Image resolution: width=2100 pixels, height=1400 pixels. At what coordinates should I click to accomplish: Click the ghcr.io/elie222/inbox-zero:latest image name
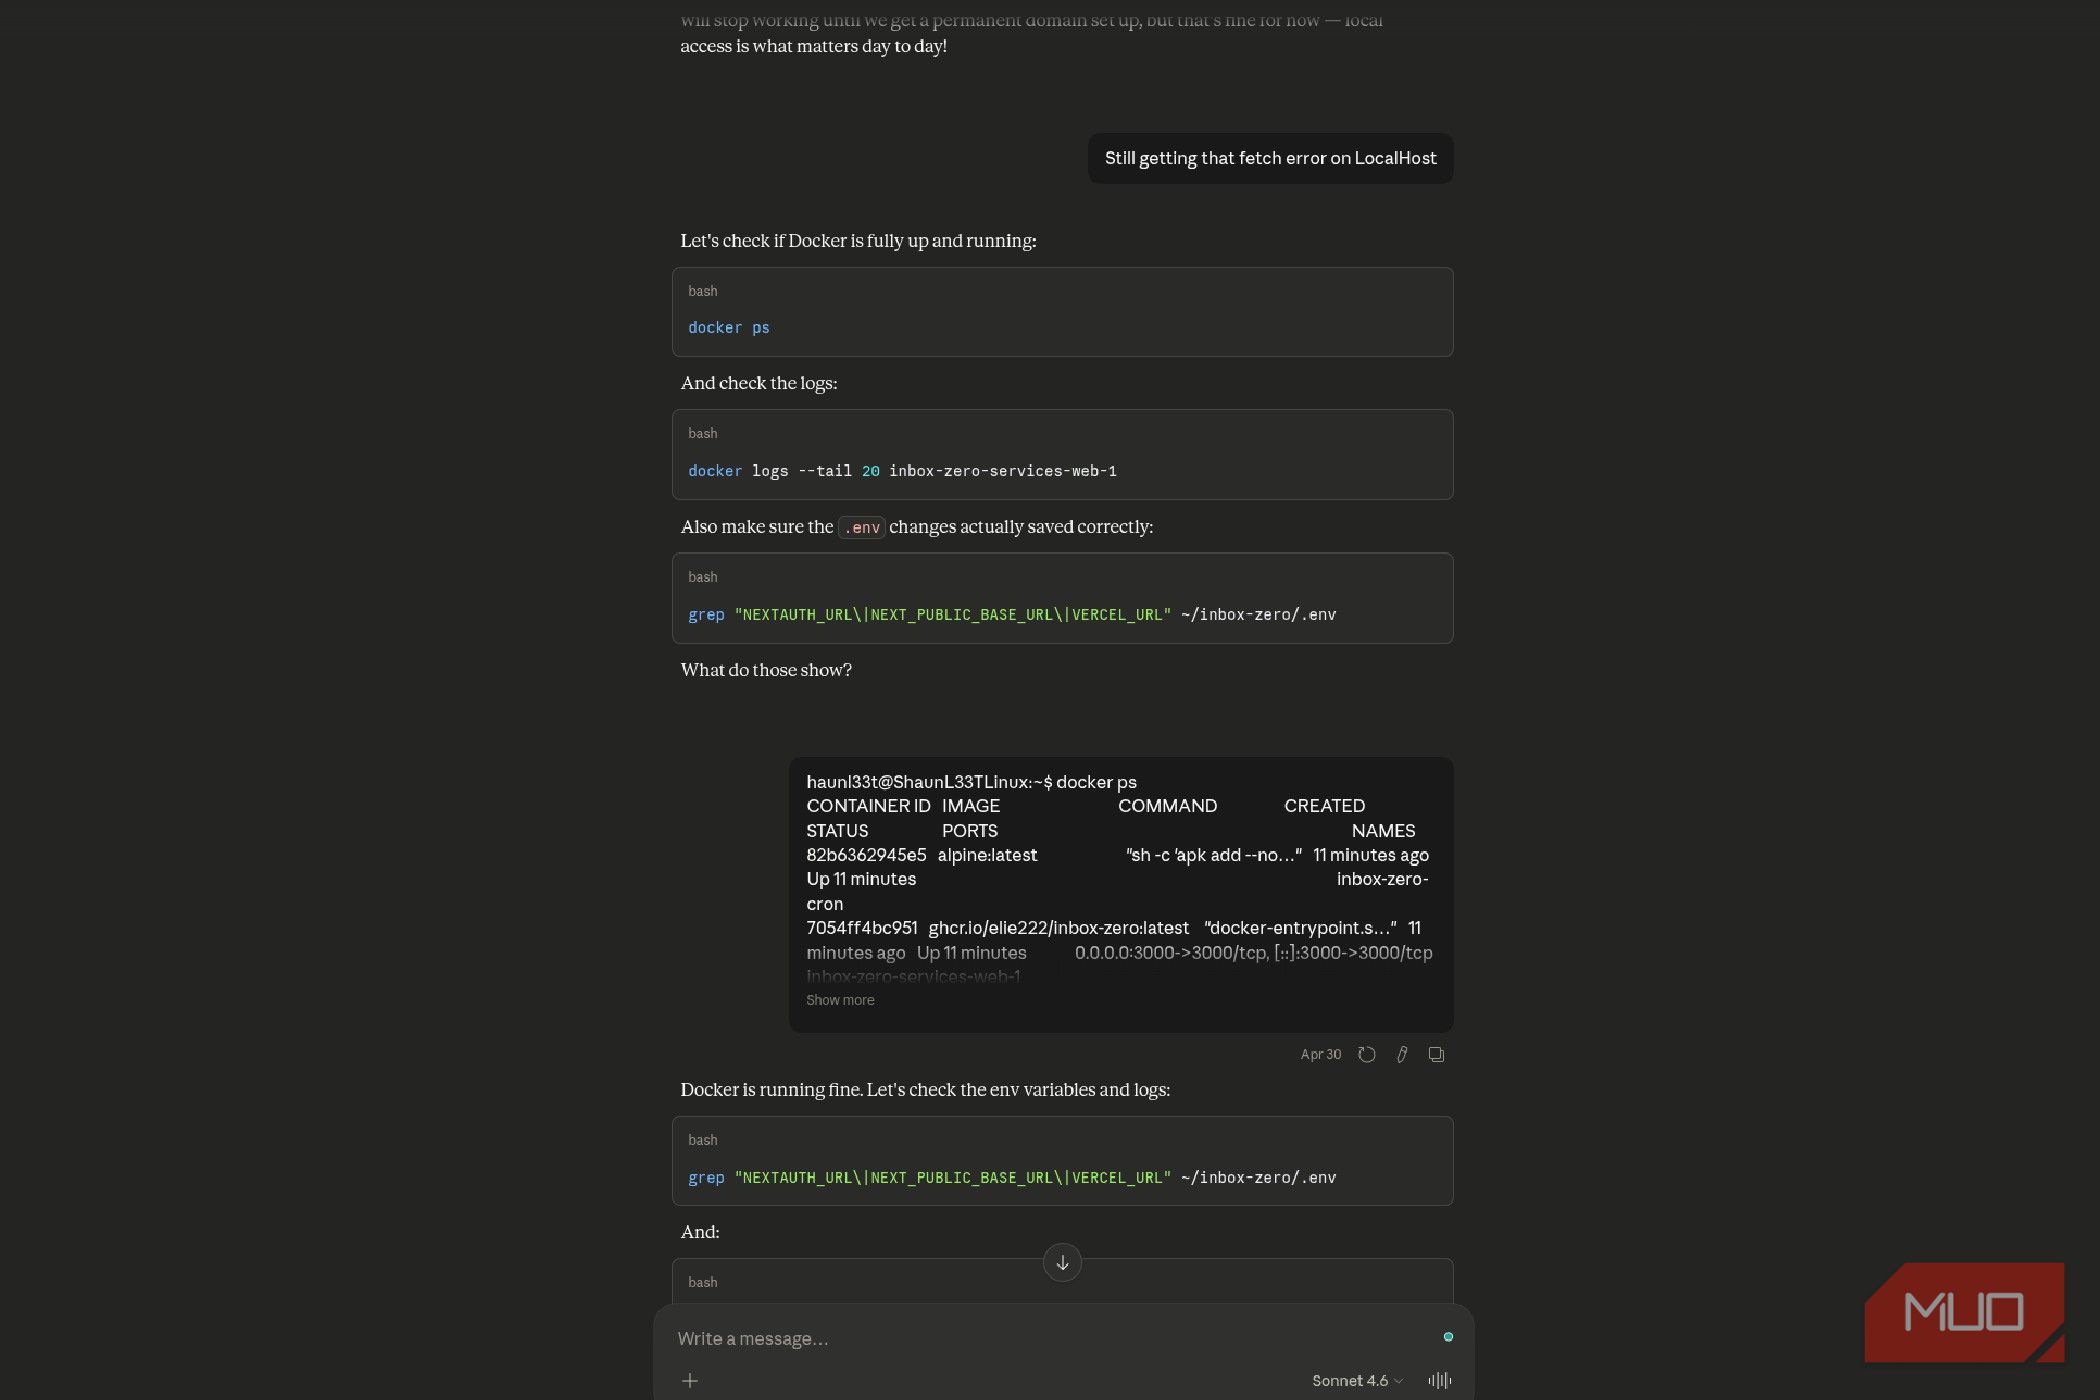(1059, 928)
